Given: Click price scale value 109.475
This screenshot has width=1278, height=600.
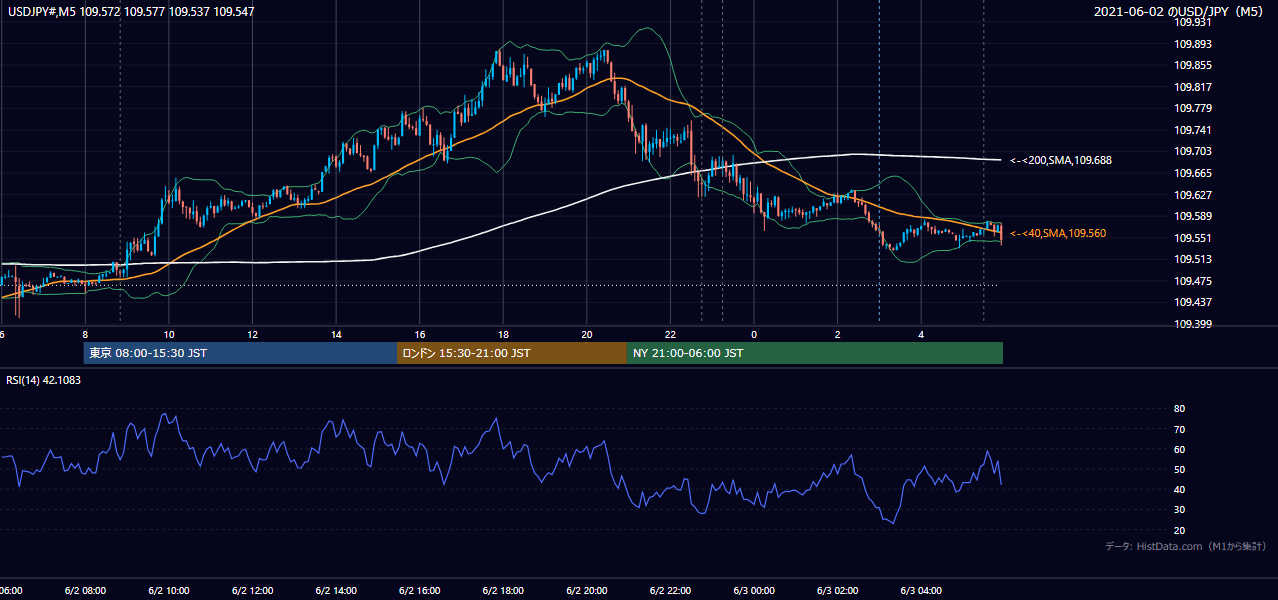Looking at the screenshot, I should (x=1192, y=281).
